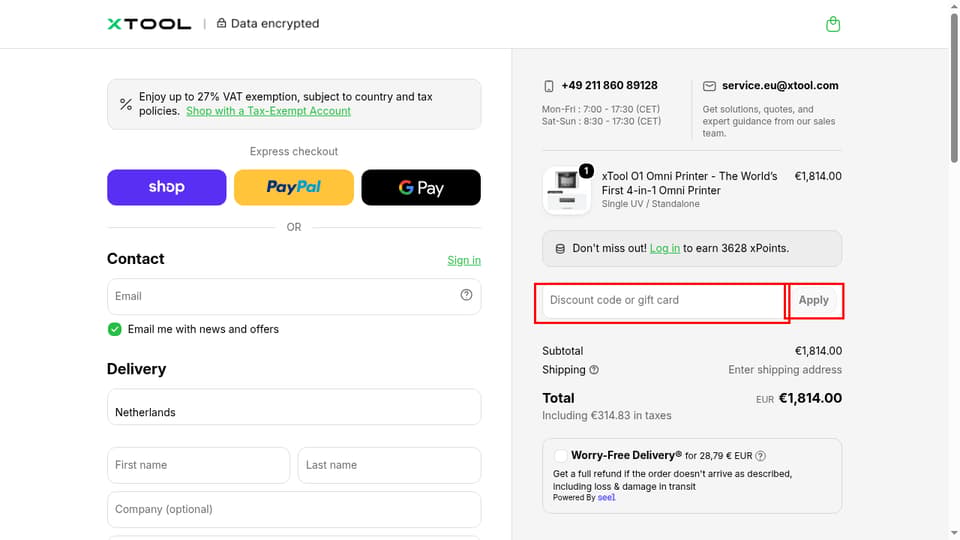This screenshot has height=540, width=960.
Task: Open the shopping bag cart icon
Action: (x=833, y=24)
